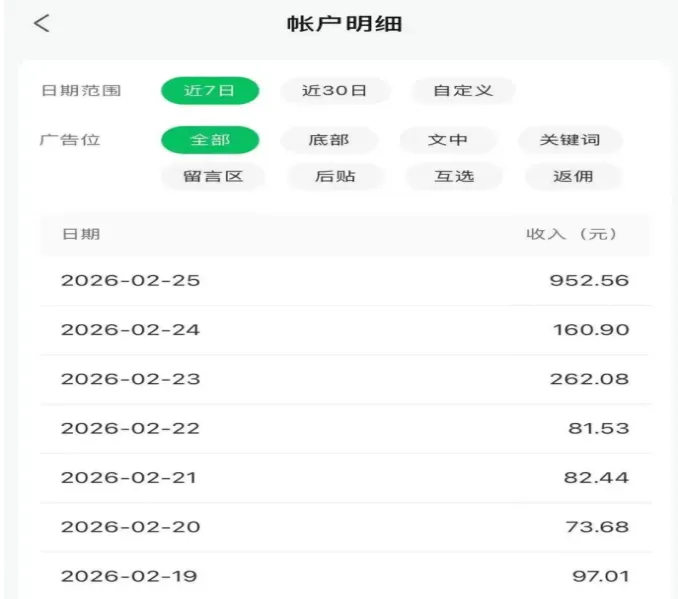The height and width of the screenshot is (599, 678).
Task: Filter ad position by 互选
Action: (454, 176)
